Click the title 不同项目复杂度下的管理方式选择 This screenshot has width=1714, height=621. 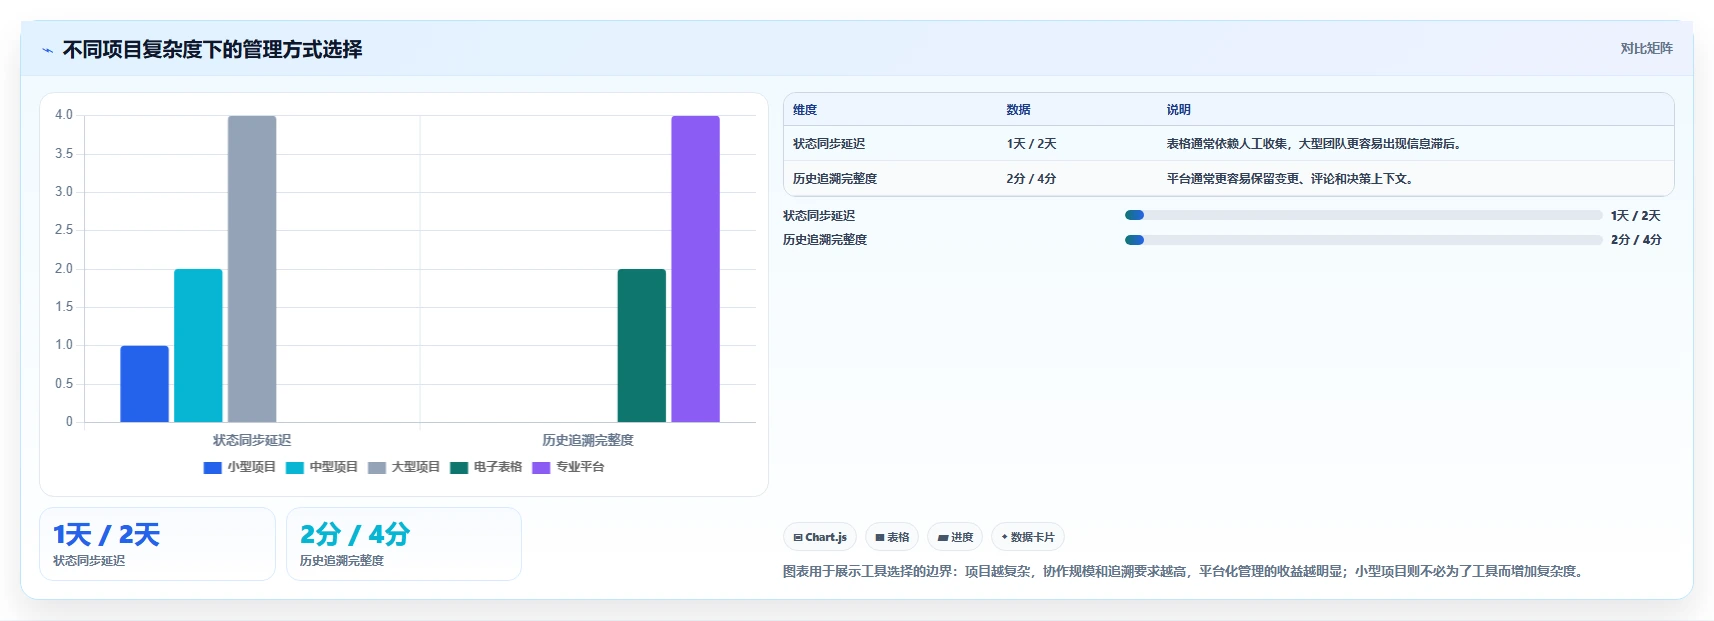212,49
